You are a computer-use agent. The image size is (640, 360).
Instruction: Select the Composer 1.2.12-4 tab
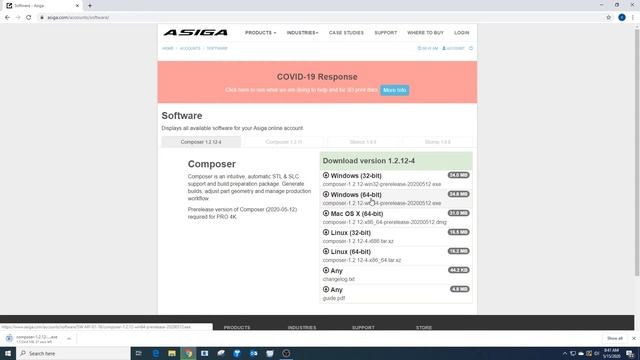click(x=201, y=142)
